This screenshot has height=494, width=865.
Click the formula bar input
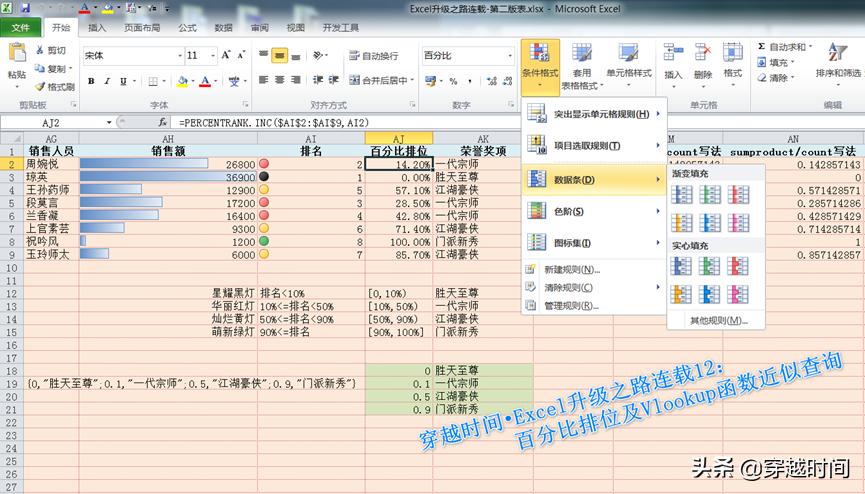519,123
